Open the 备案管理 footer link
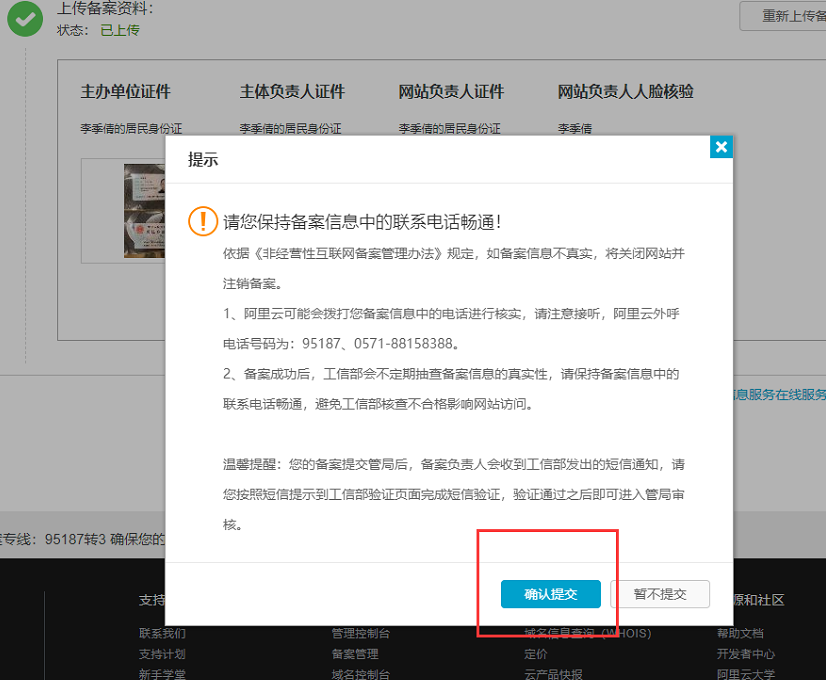 tap(354, 654)
